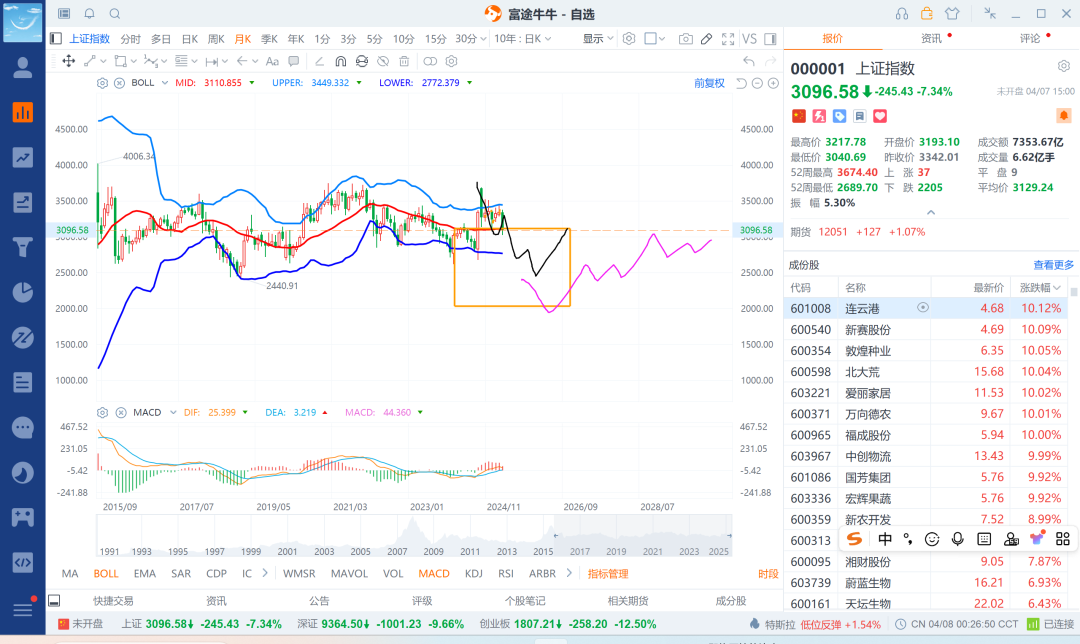Open 指标管理 indicator management
The height and width of the screenshot is (644, 1080).
[608, 573]
